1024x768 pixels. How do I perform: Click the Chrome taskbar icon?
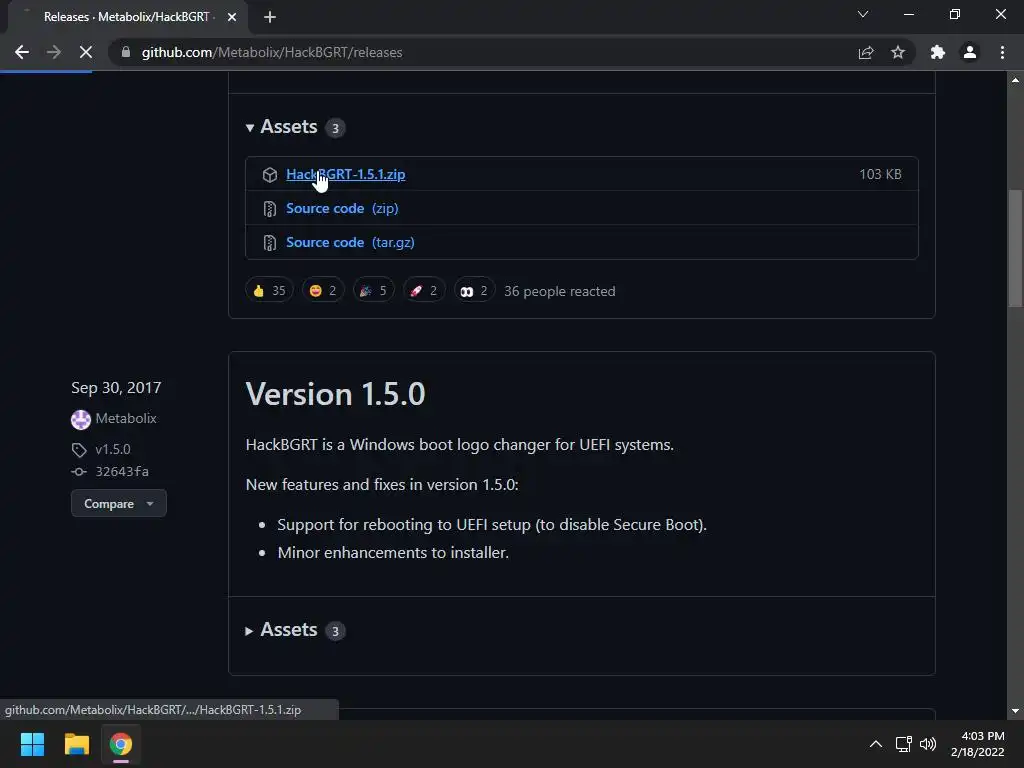pyautogui.click(x=121, y=744)
